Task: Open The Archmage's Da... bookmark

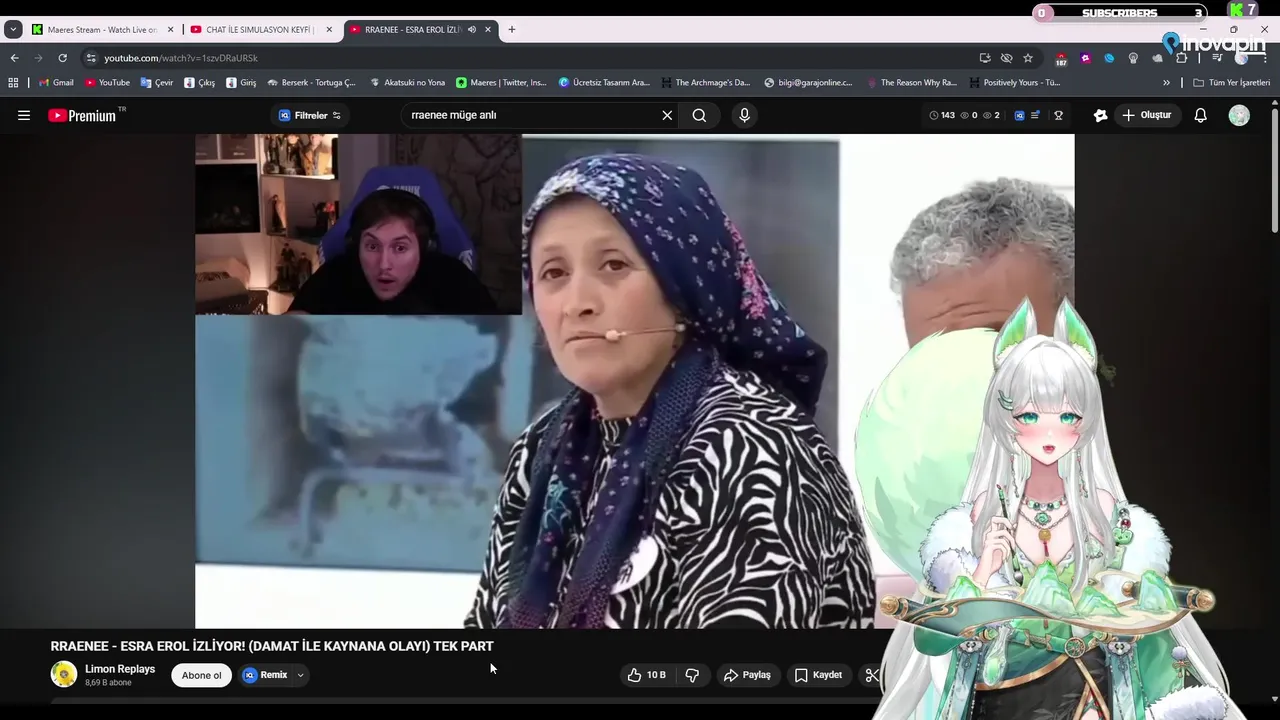Action: pyautogui.click(x=705, y=83)
